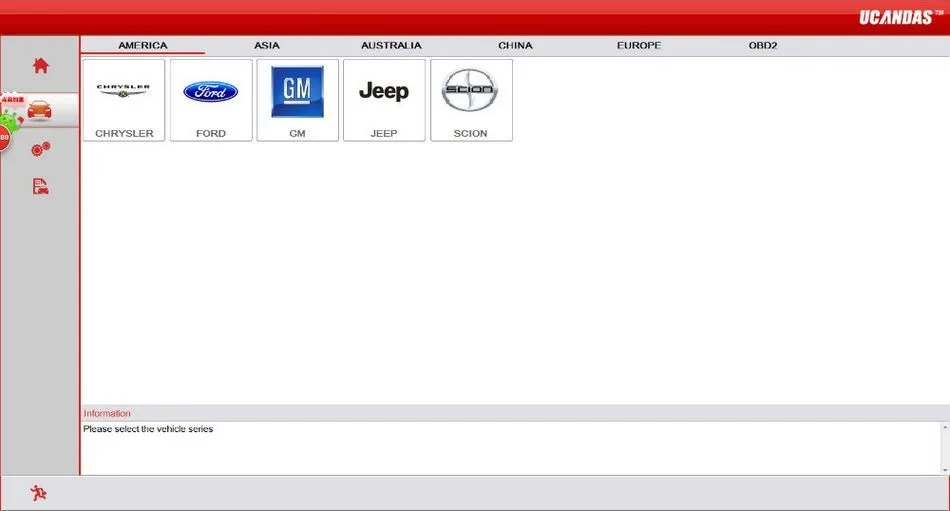Switch to the AUSTRALIA tab
950x511 pixels.
pyautogui.click(x=391, y=45)
